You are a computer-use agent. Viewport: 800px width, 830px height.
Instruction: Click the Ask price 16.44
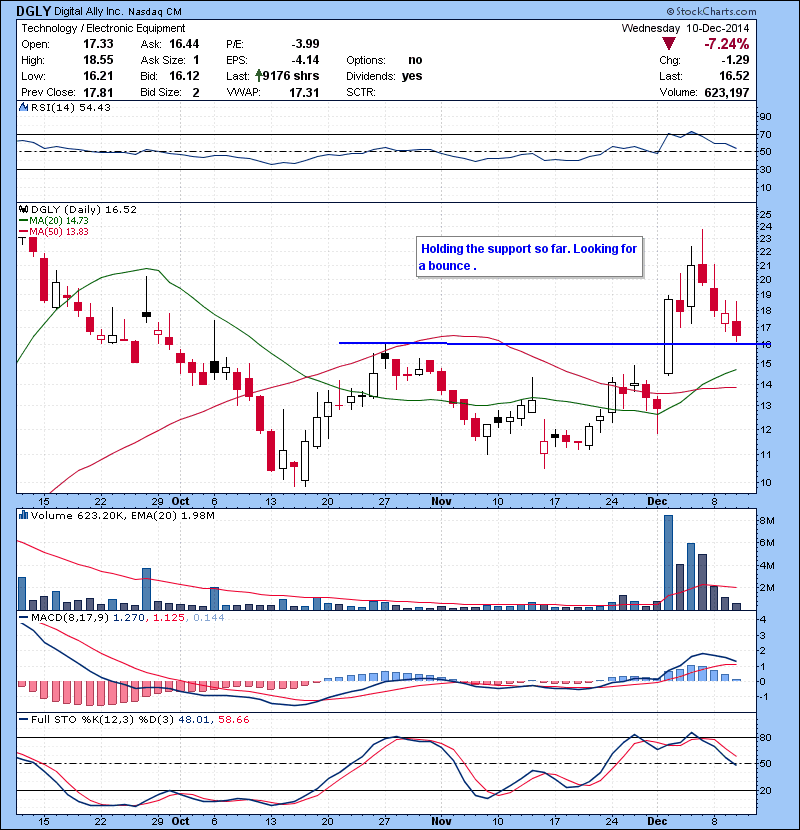point(184,44)
